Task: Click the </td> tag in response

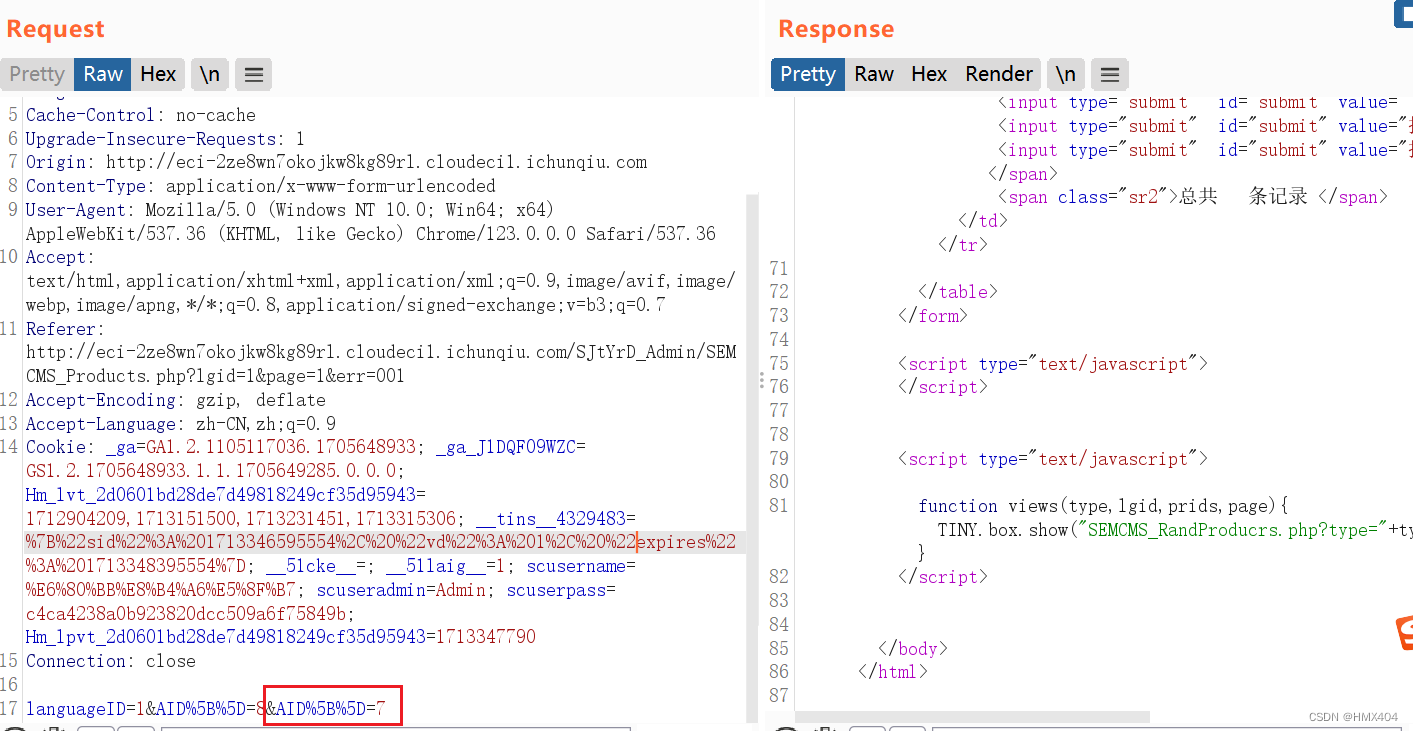Action: click(983, 221)
